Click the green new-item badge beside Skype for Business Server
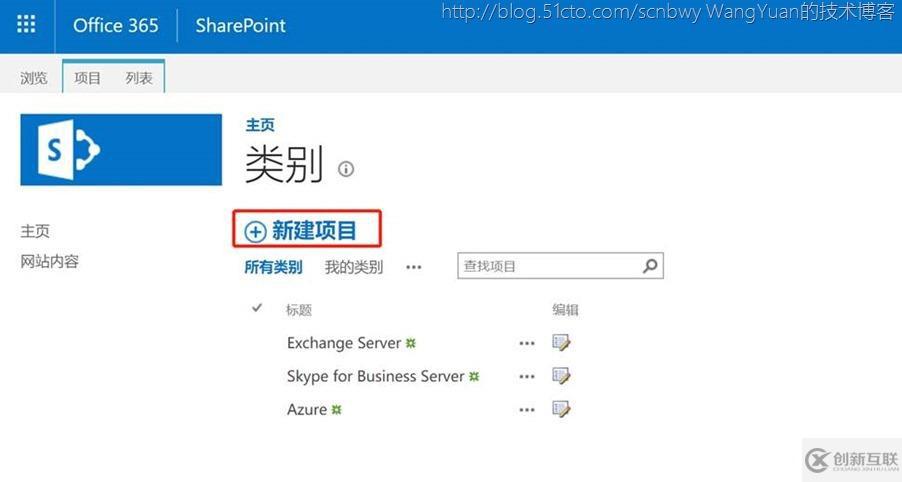The width and height of the screenshot is (902, 482). (473, 377)
